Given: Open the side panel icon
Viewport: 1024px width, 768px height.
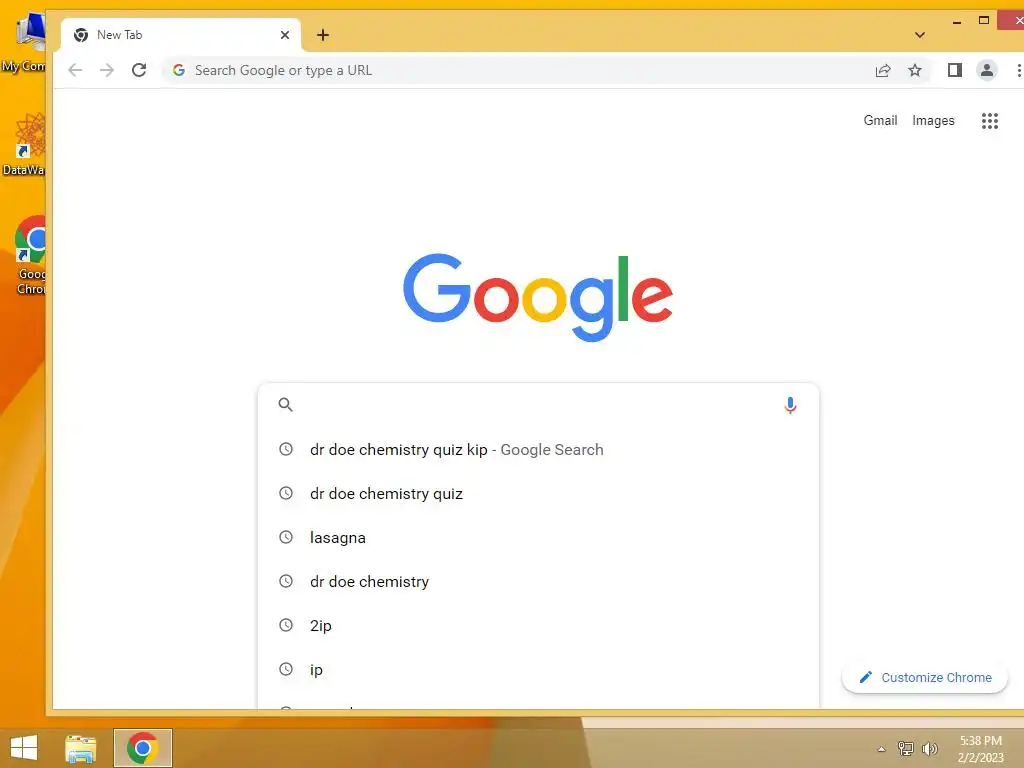Looking at the screenshot, I should 955,70.
